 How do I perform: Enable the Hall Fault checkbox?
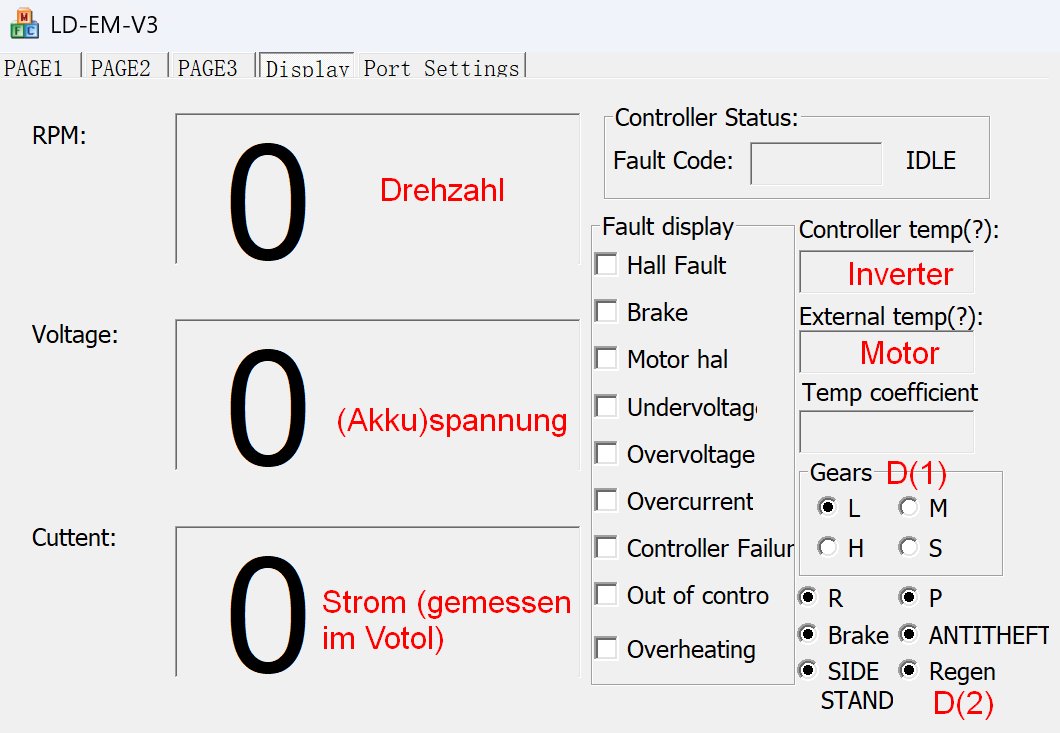point(606,264)
